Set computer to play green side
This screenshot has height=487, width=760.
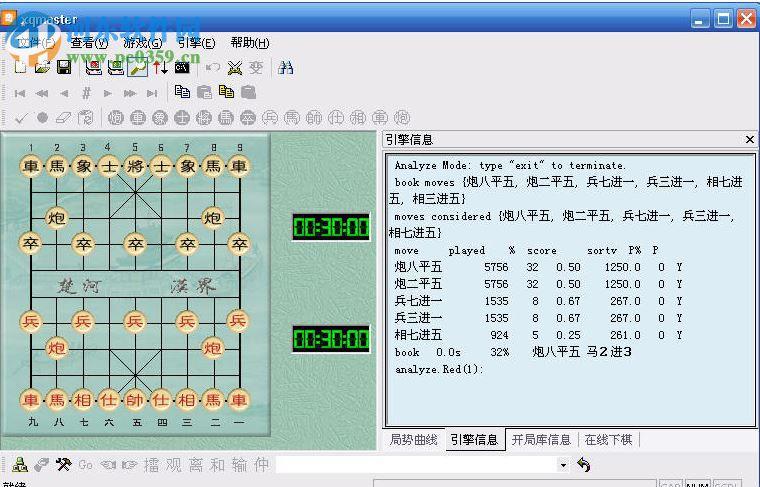pyautogui.click(x=116, y=67)
